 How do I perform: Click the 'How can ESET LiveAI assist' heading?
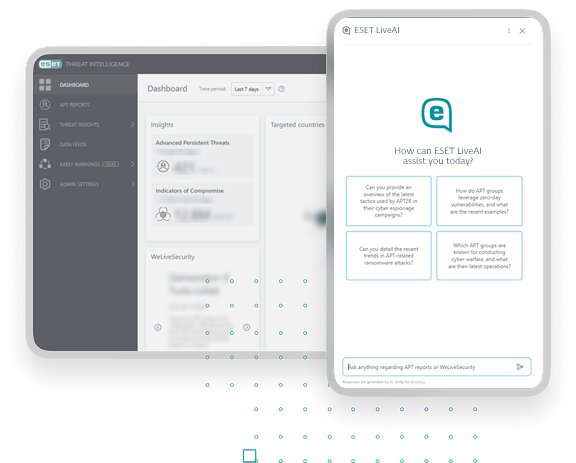[x=438, y=156]
